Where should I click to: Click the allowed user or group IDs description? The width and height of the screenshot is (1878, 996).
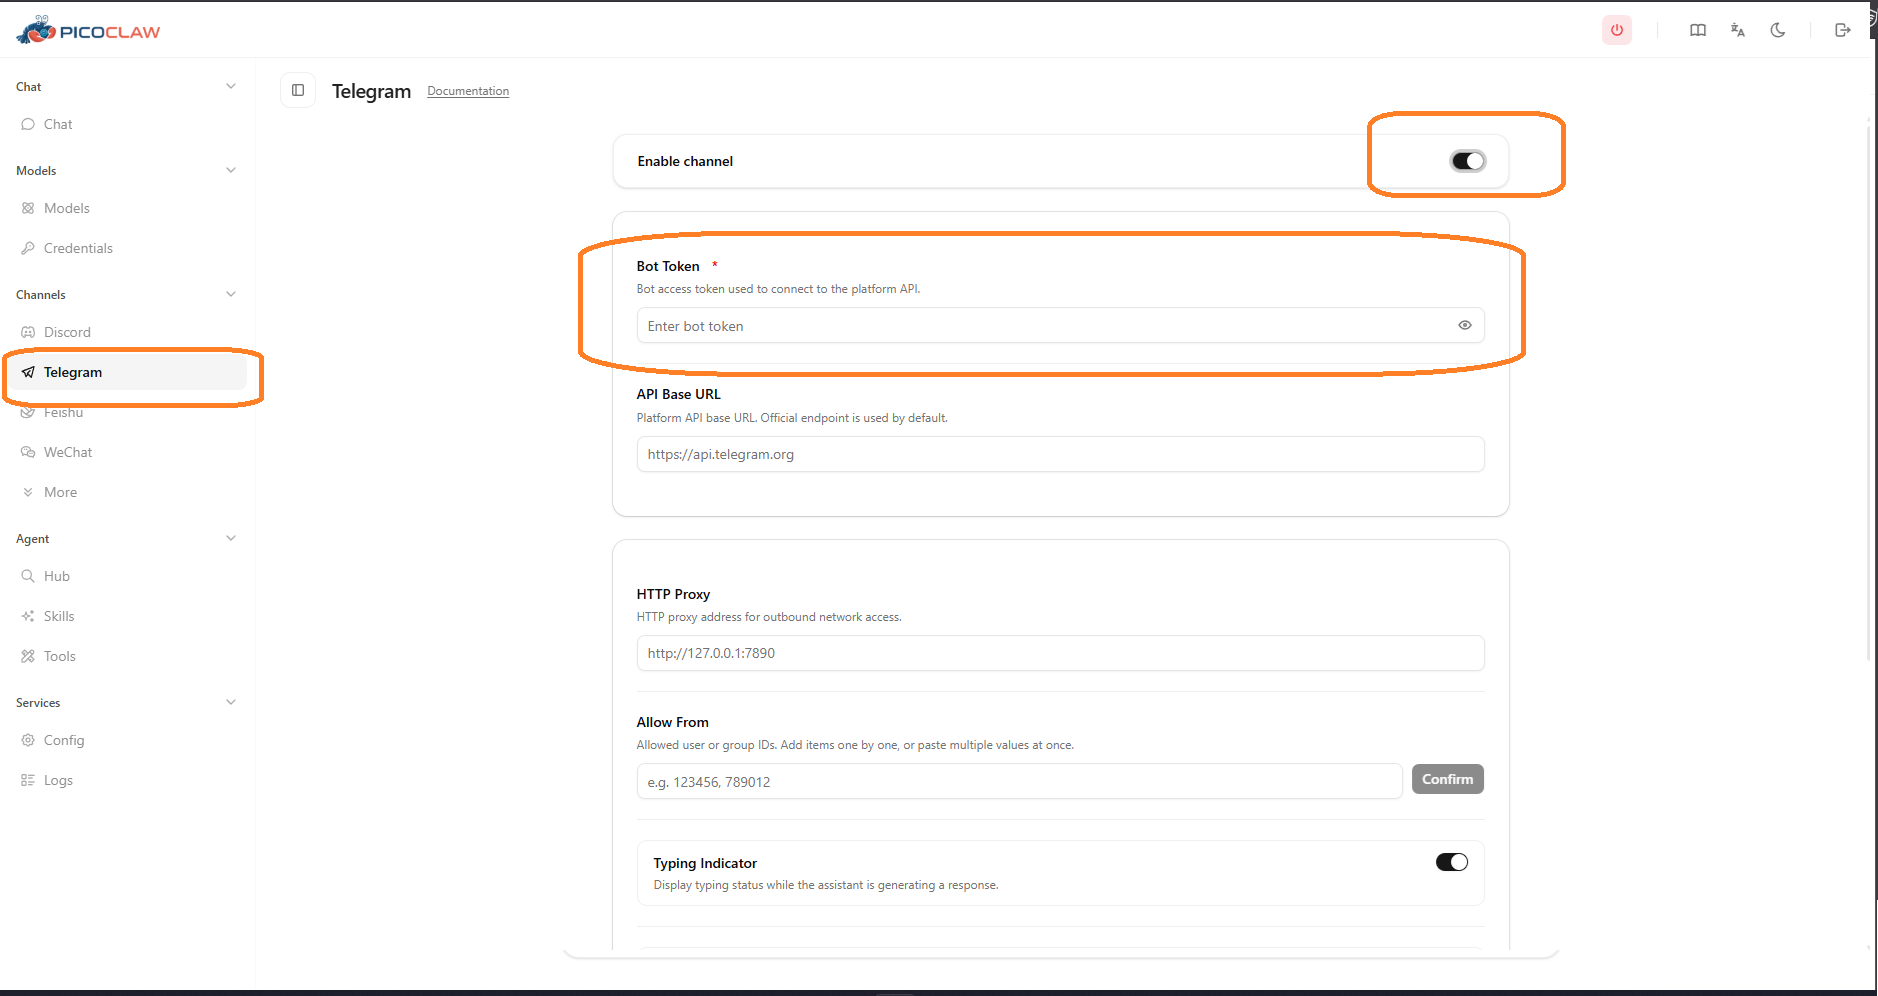point(855,745)
